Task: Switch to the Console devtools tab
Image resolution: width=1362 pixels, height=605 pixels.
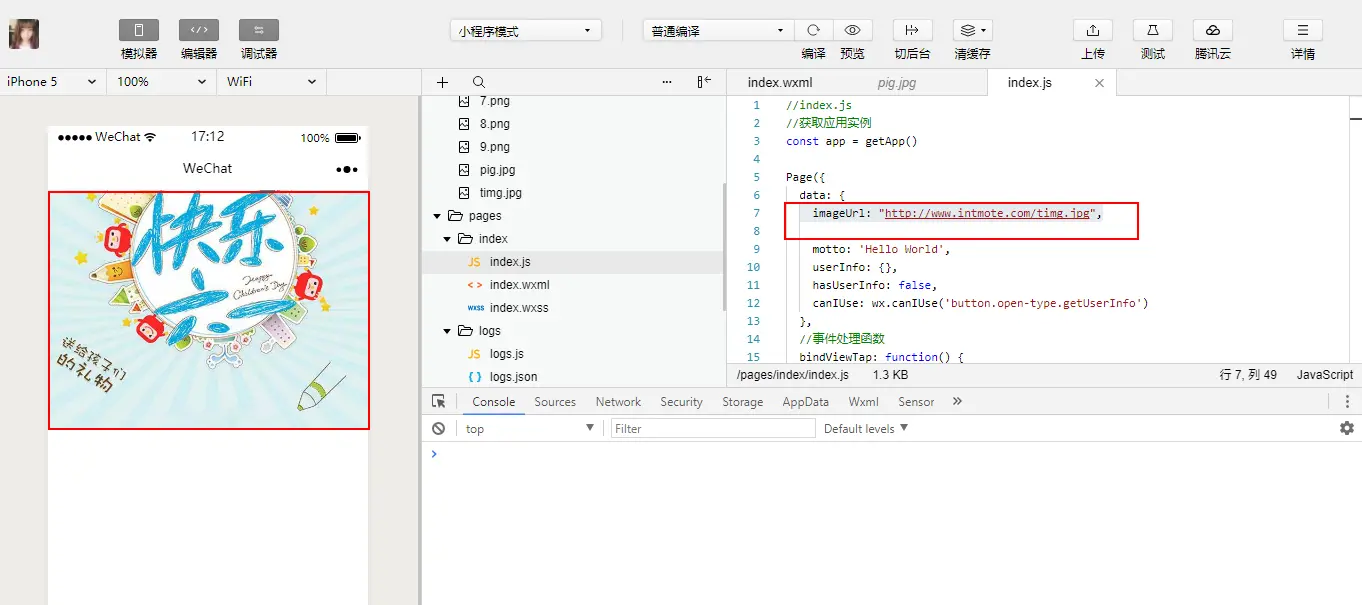Action: coord(494,402)
